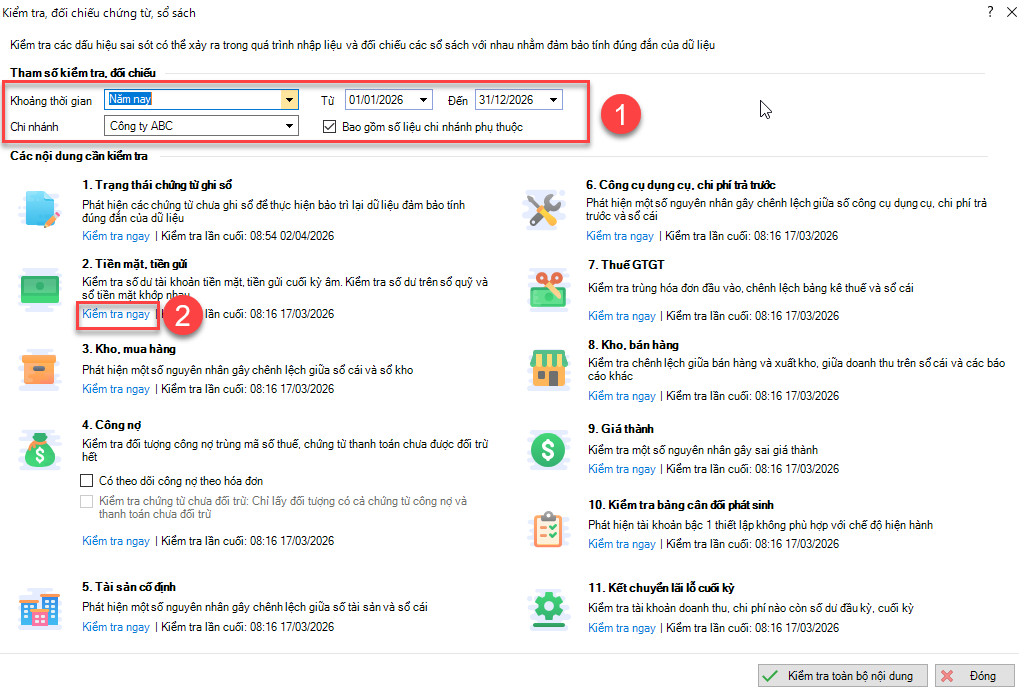The height and width of the screenshot is (694, 1019).
Task: Click the heading 10. Kiểm tra bảng cân đối phát sinh
Action: coord(680,505)
